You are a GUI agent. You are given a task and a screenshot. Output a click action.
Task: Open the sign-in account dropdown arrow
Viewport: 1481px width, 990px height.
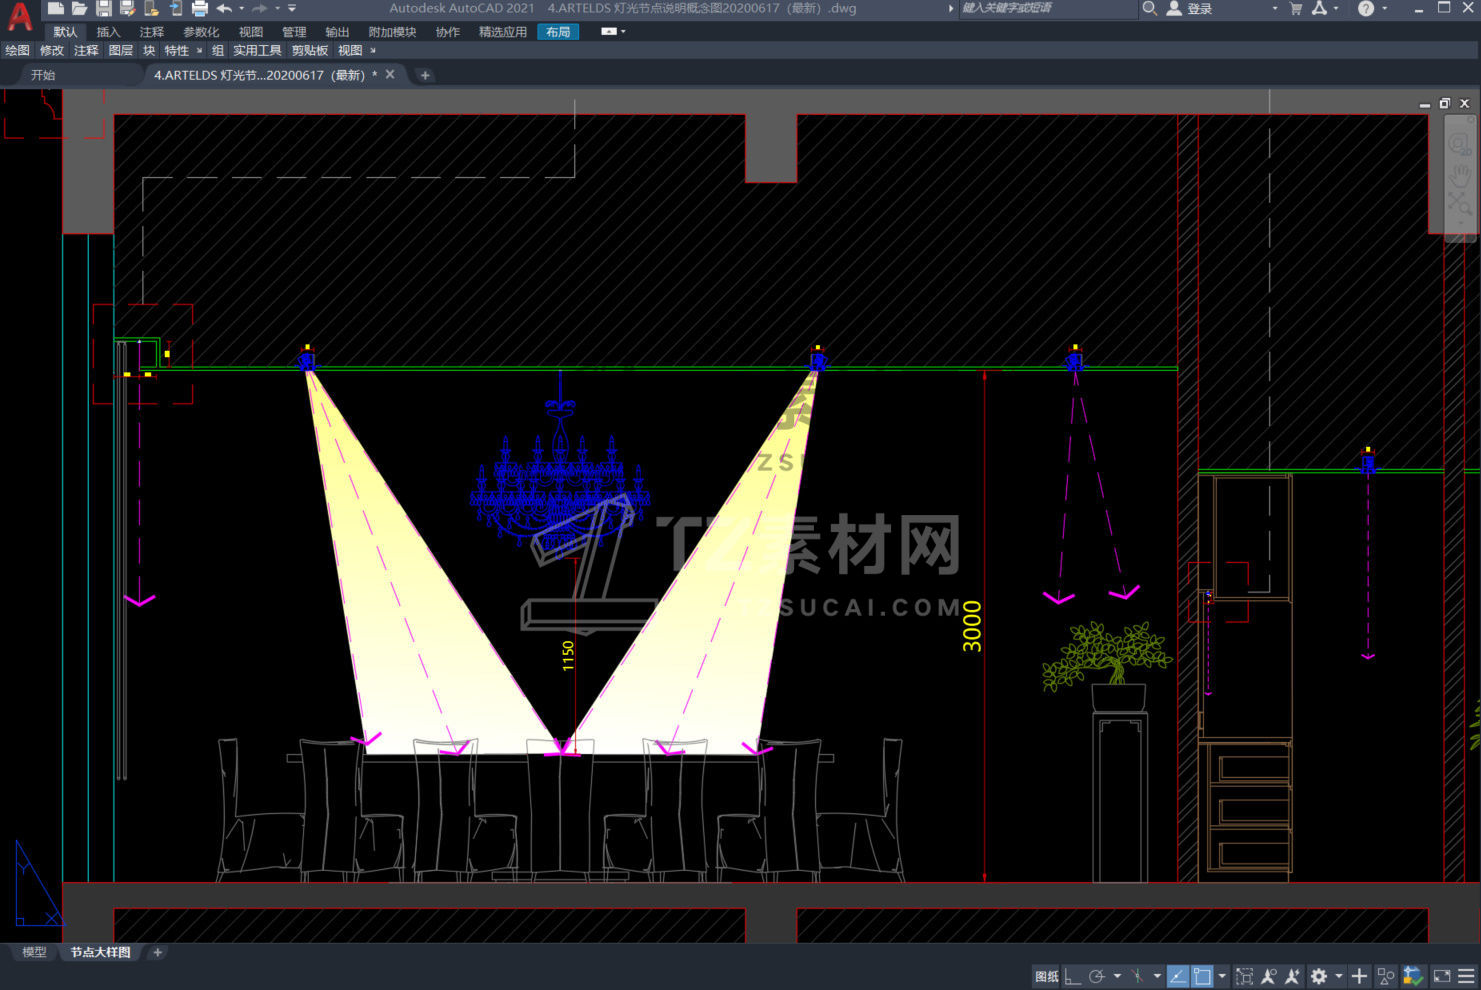click(1274, 8)
